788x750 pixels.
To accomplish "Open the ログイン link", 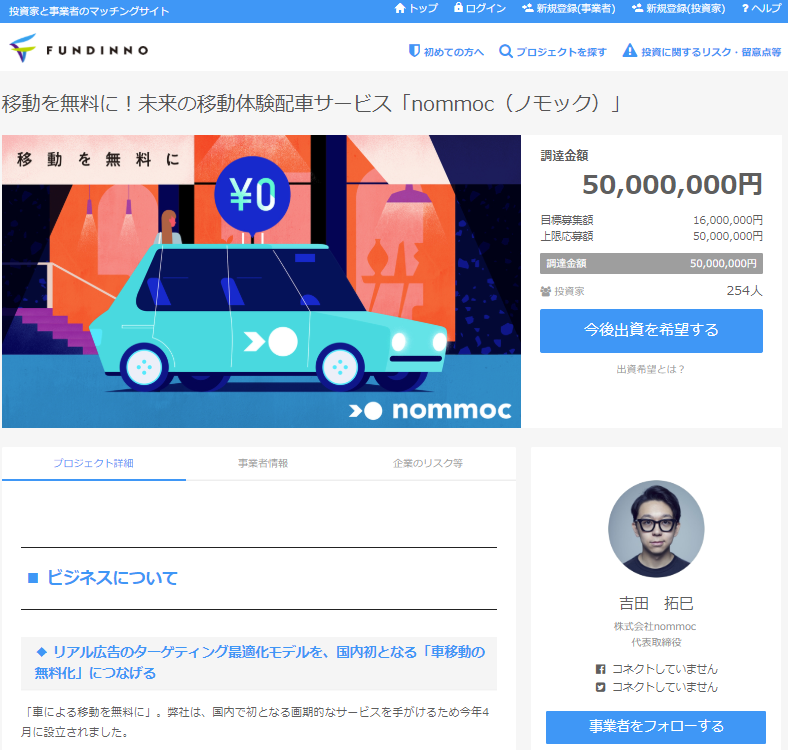I will (480, 8).
